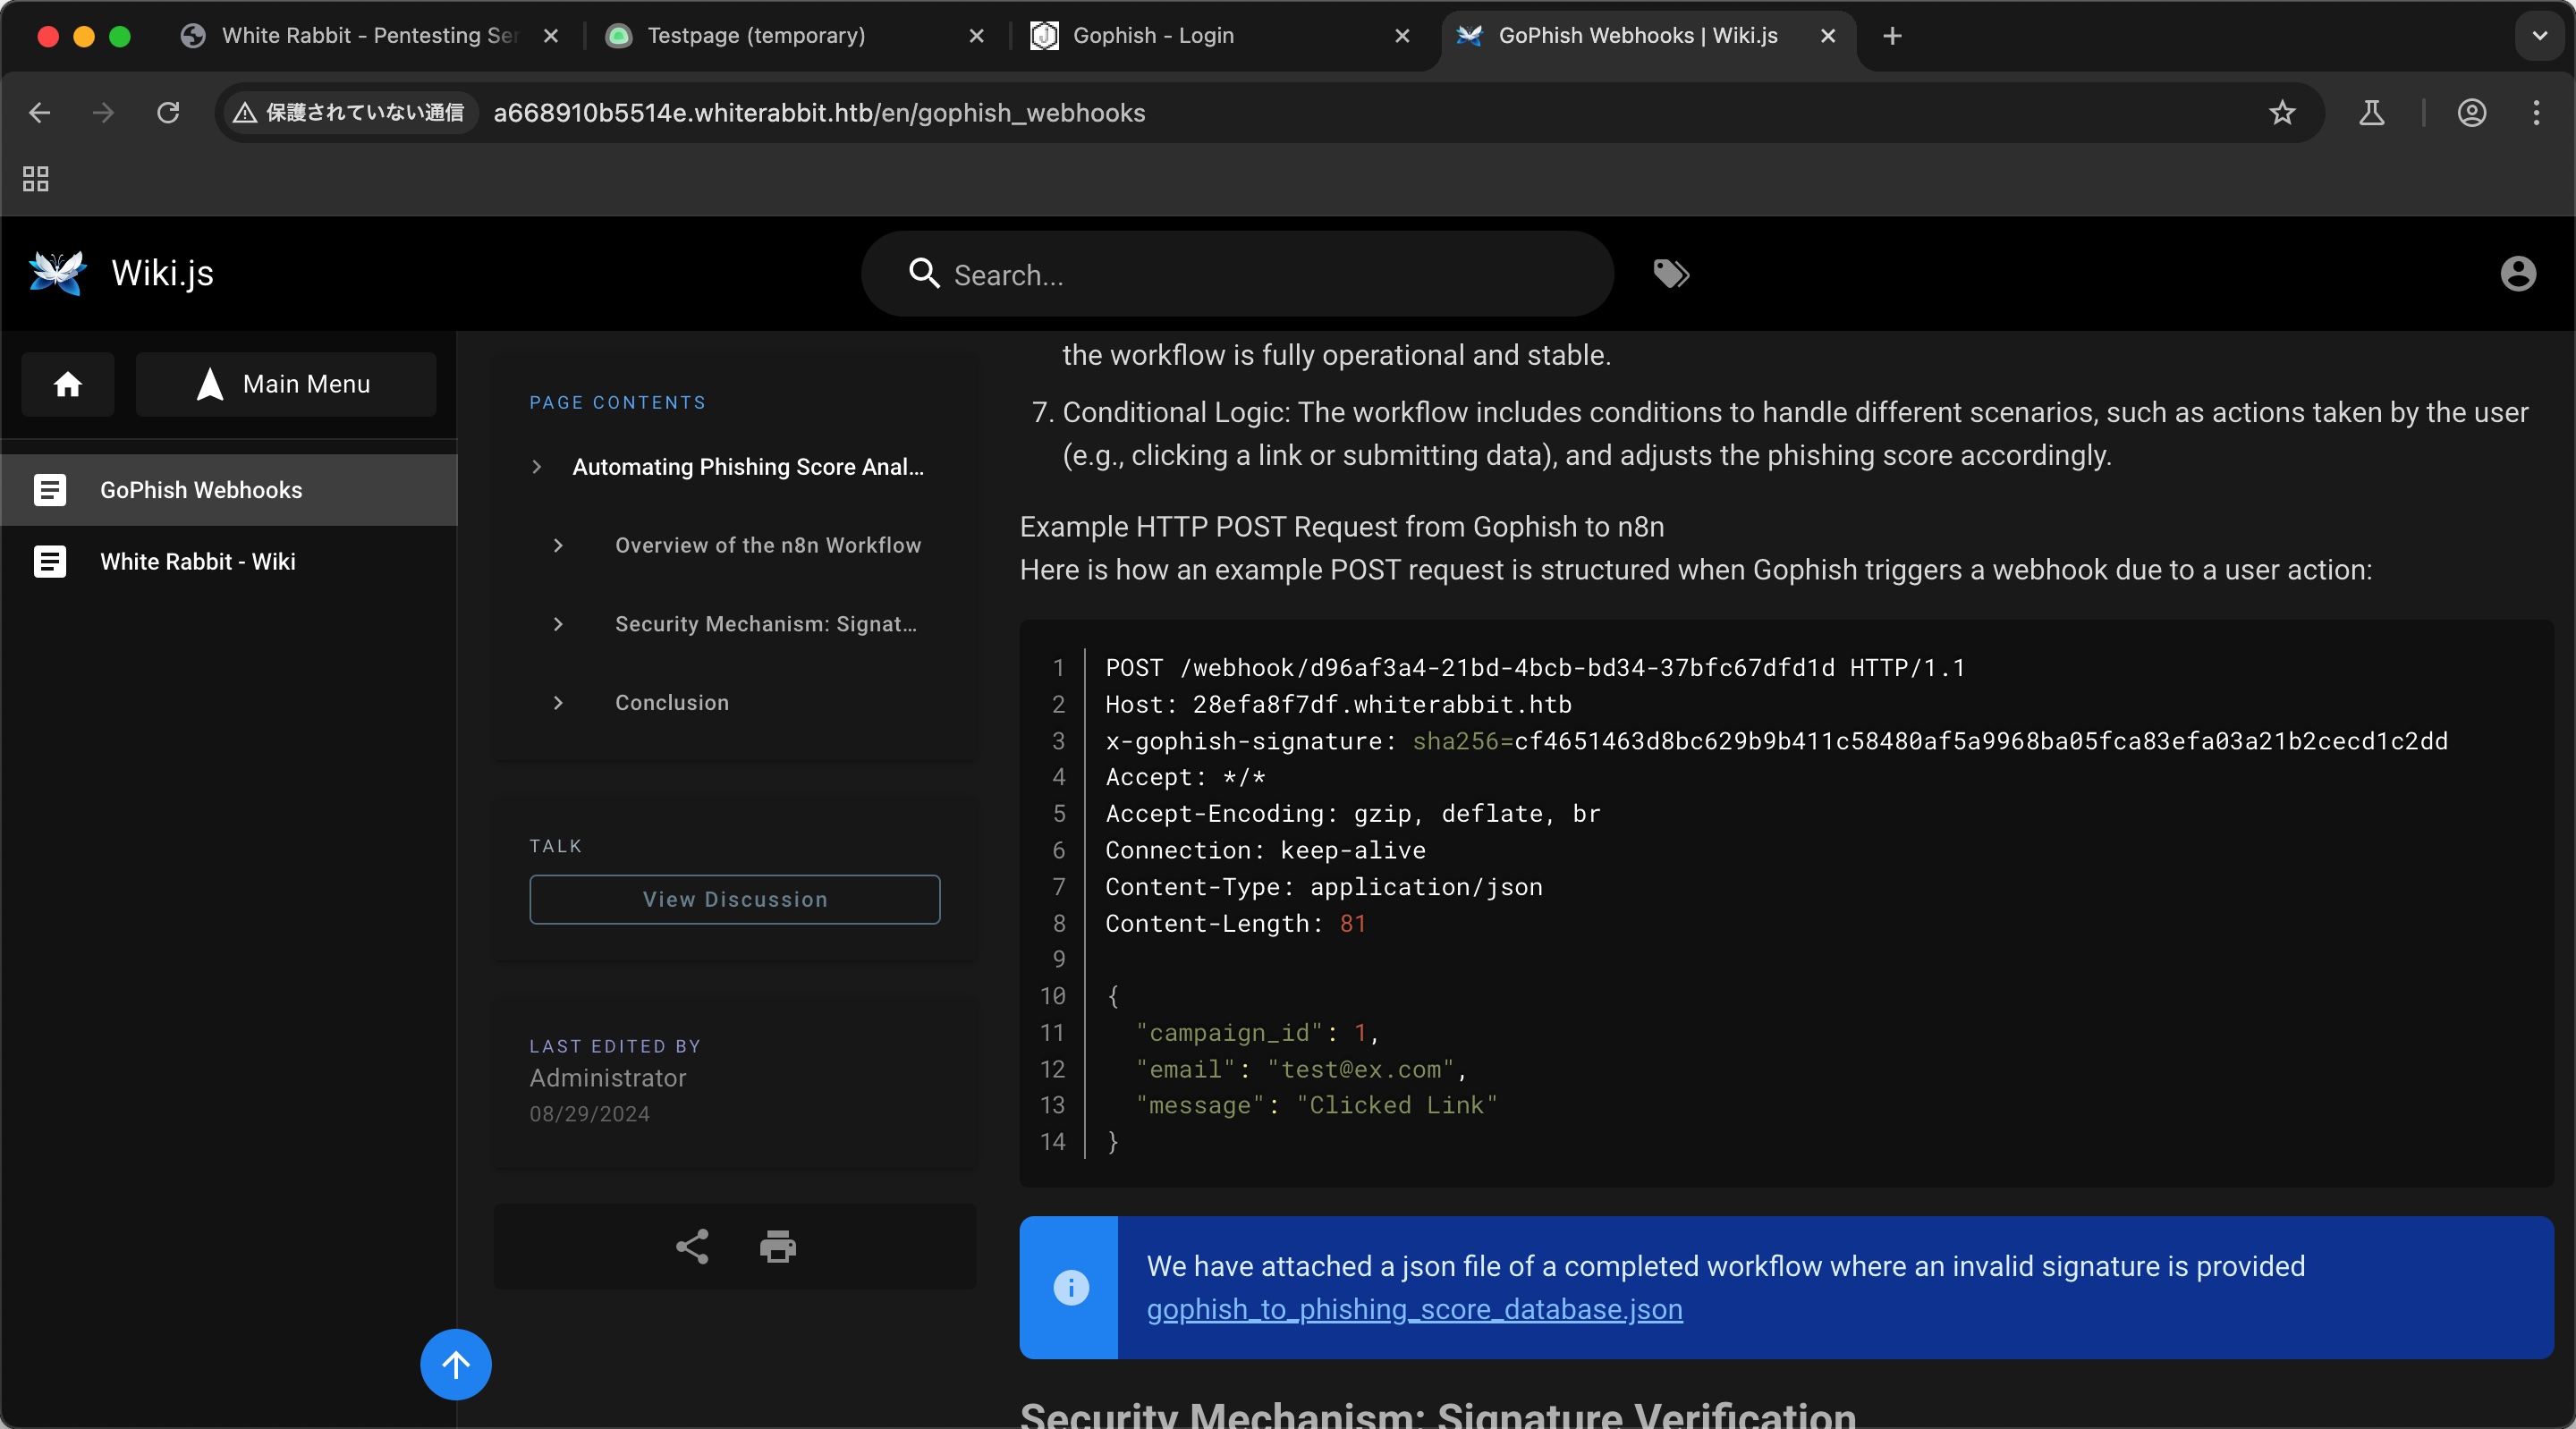Click the Wiki.js user account icon

[x=2517, y=274]
